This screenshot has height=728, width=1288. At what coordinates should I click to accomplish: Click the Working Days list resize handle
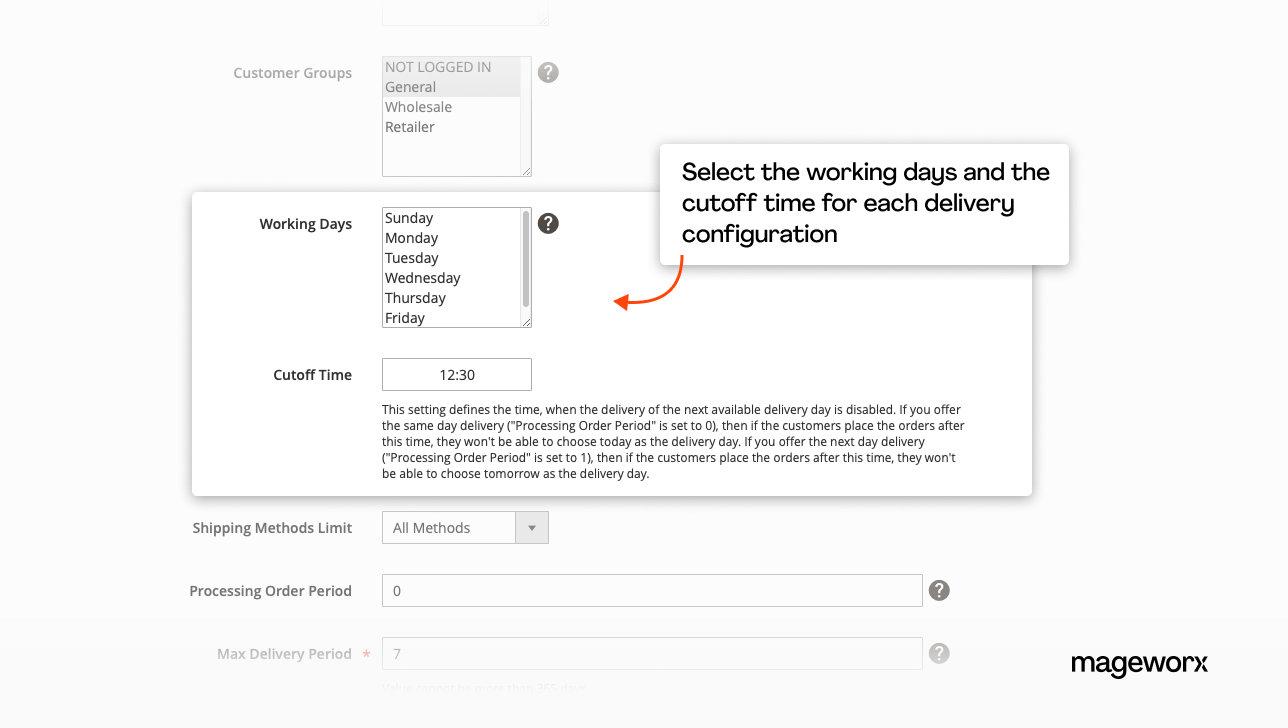[528, 322]
